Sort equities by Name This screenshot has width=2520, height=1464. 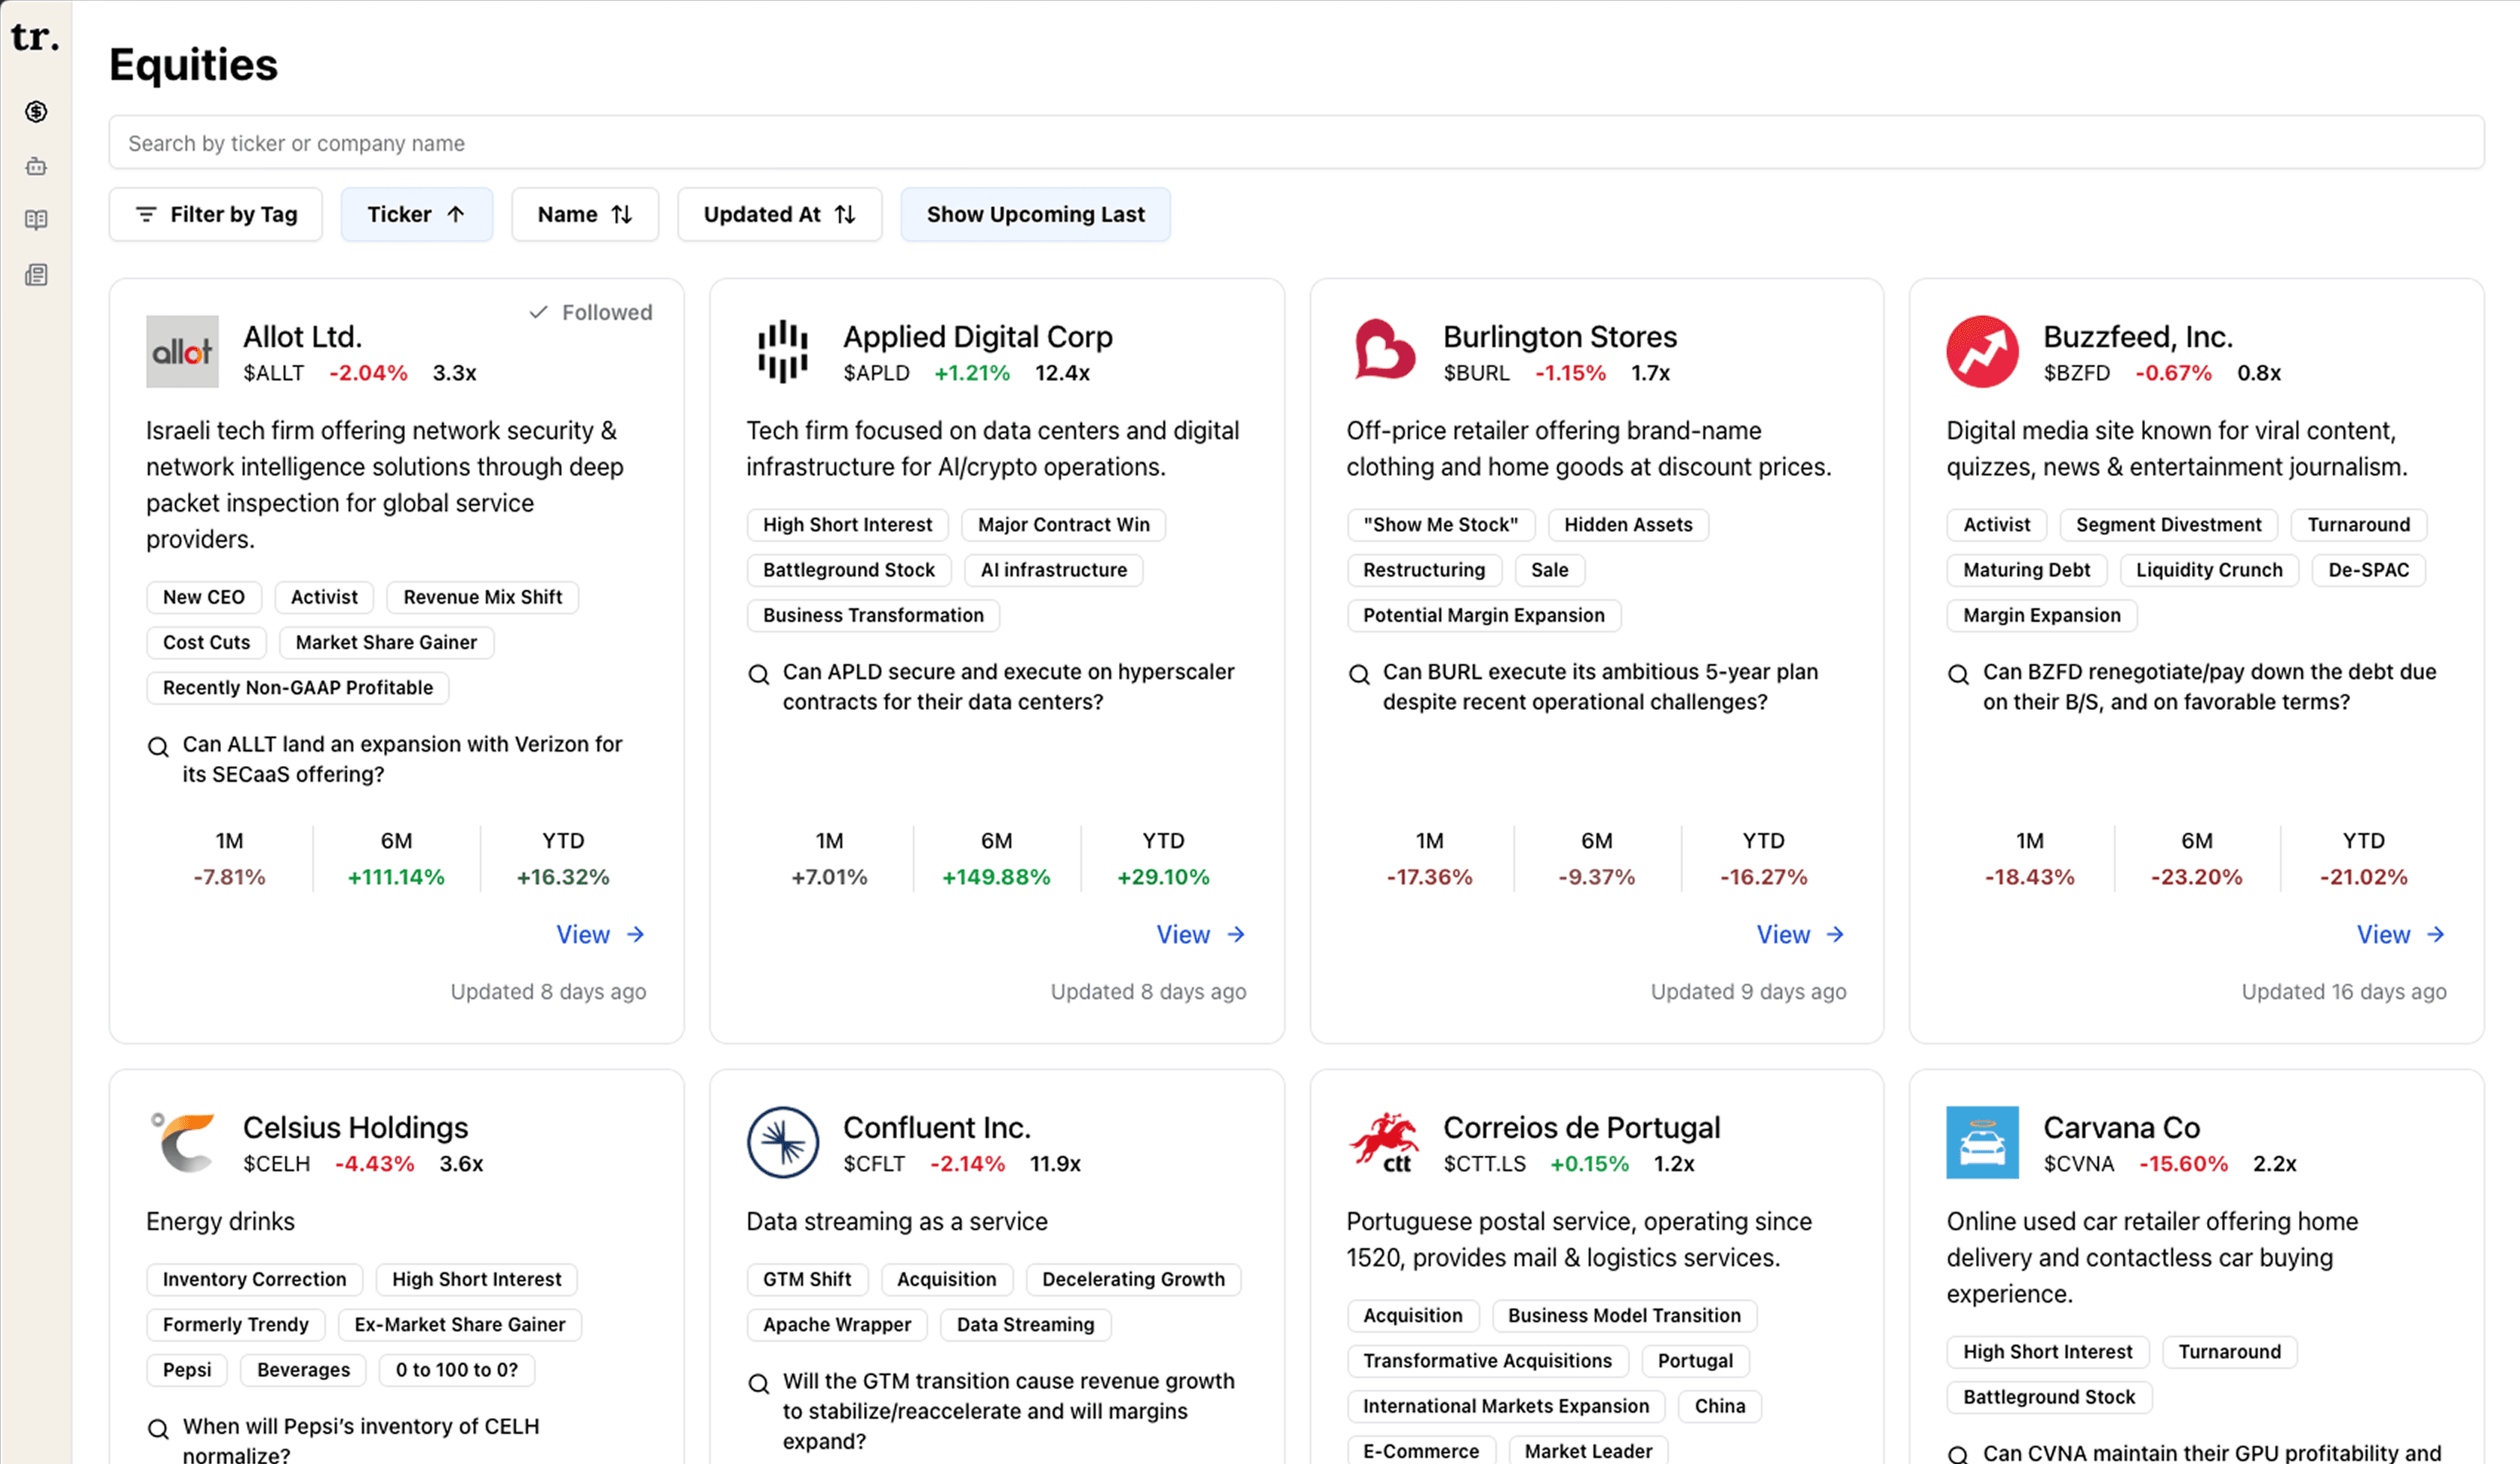[x=585, y=214]
